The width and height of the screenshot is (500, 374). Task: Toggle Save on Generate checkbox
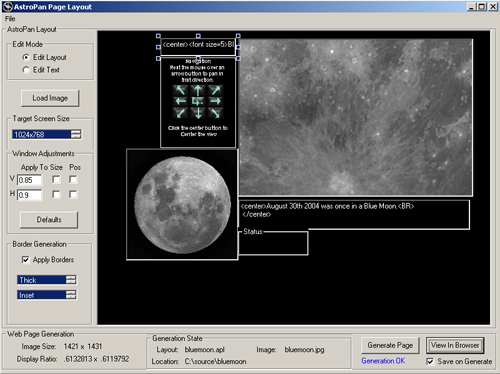click(x=430, y=361)
